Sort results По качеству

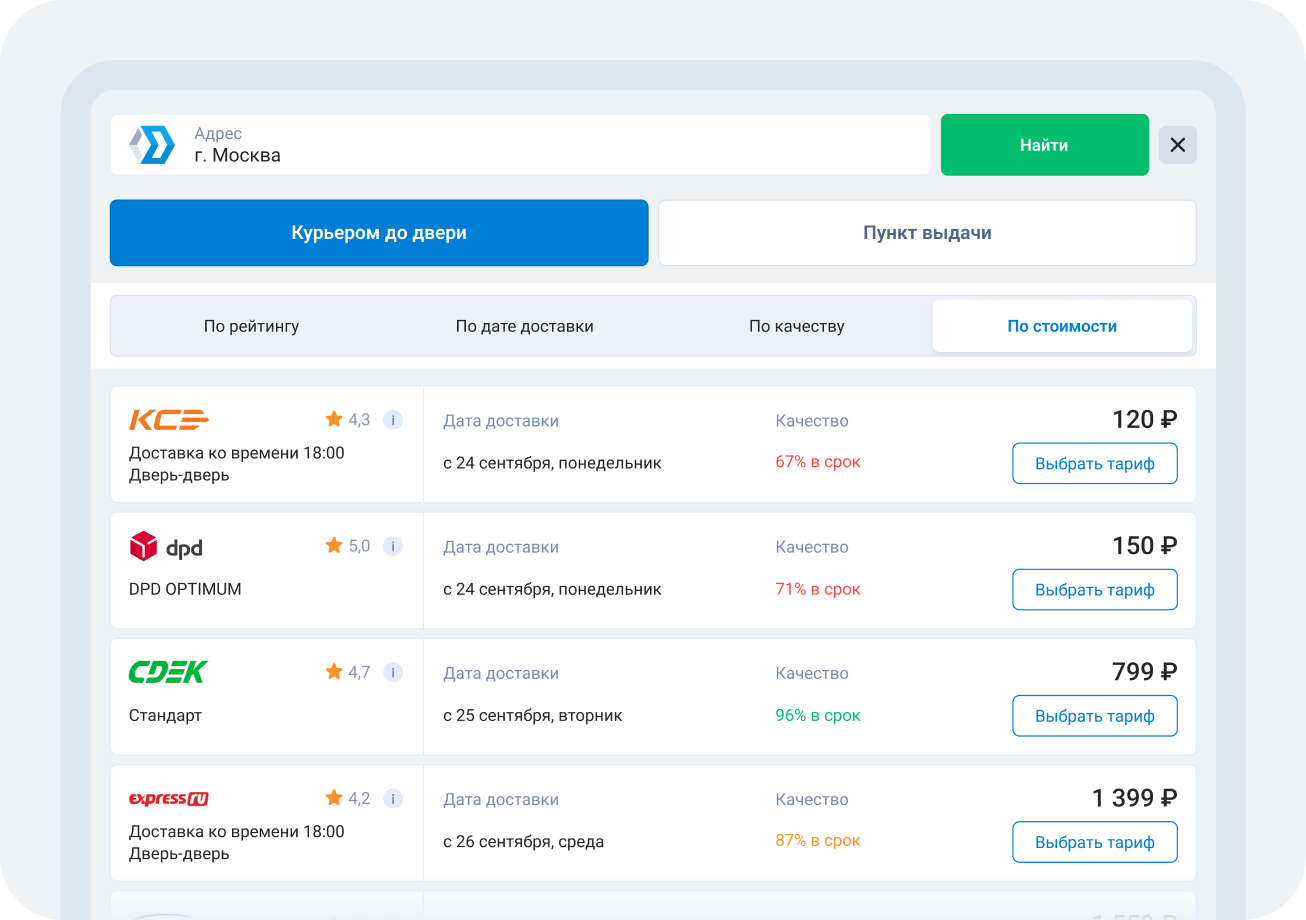click(x=797, y=326)
